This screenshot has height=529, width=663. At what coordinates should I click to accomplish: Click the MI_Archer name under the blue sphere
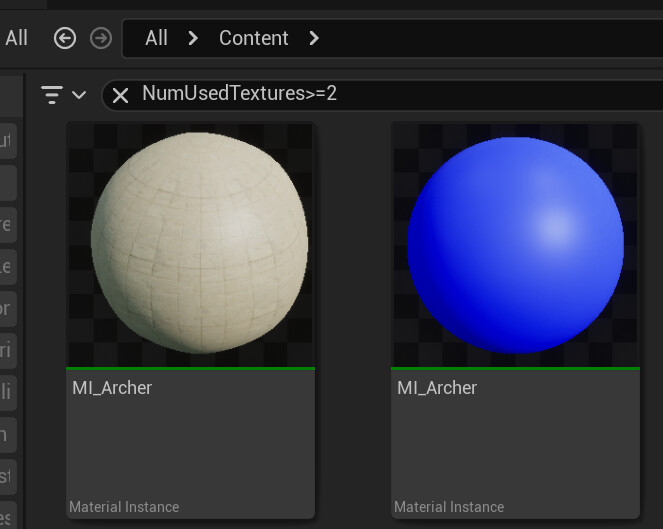(437, 388)
